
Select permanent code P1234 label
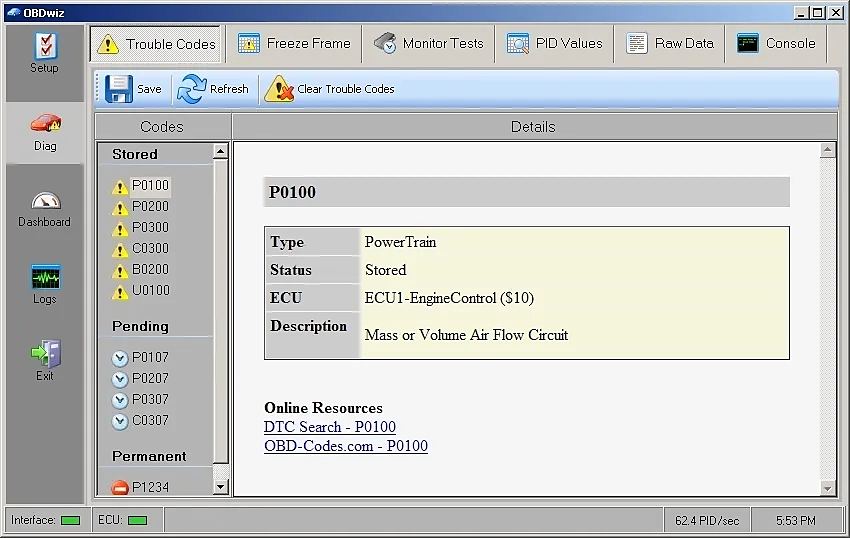[150, 488]
